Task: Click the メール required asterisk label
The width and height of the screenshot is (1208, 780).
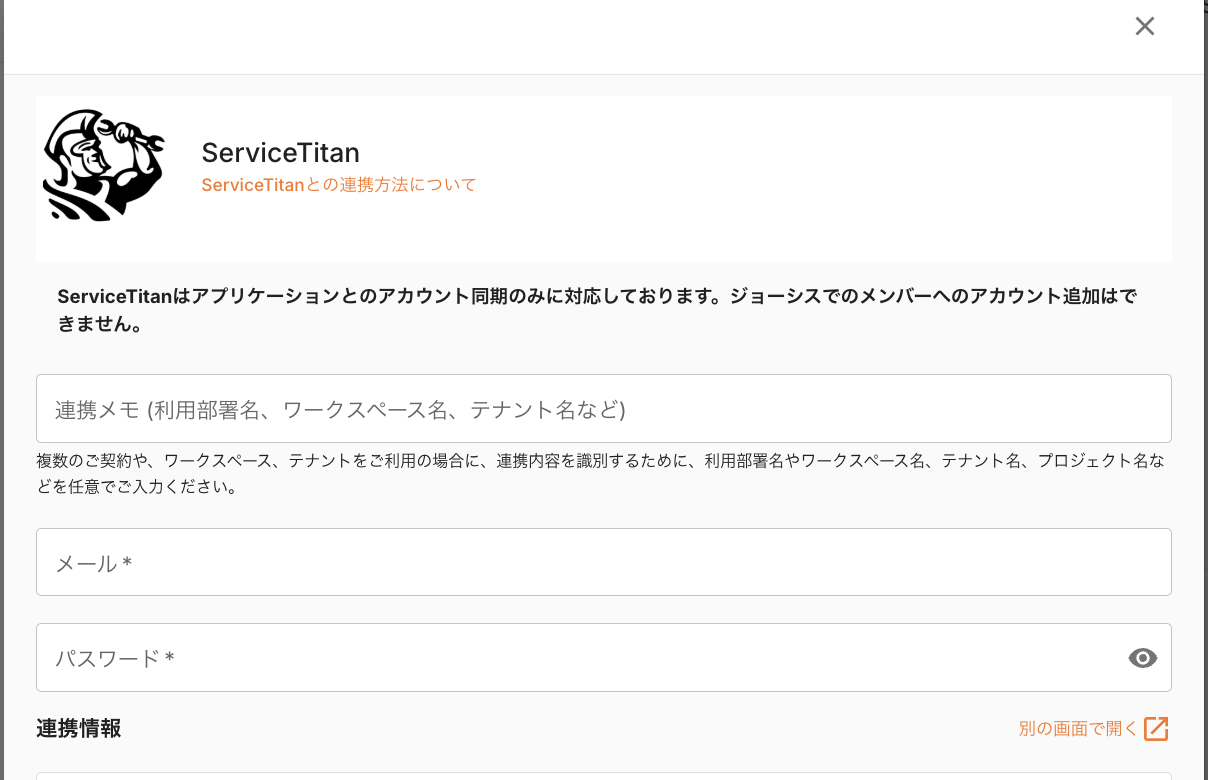Action: [x=127, y=564]
